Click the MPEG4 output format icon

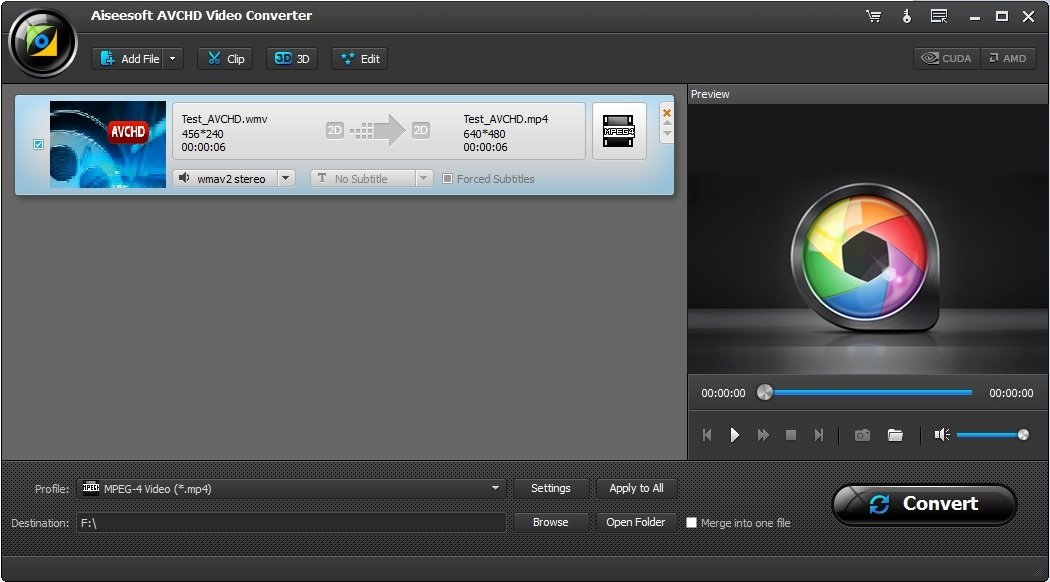(619, 131)
